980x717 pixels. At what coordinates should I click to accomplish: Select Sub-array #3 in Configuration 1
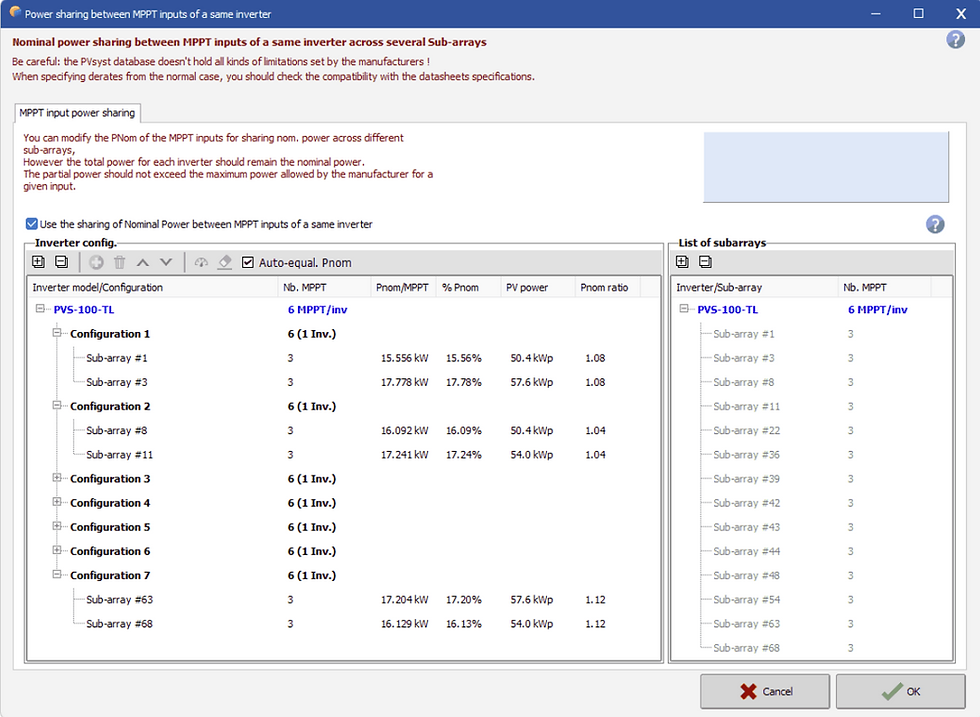point(117,382)
